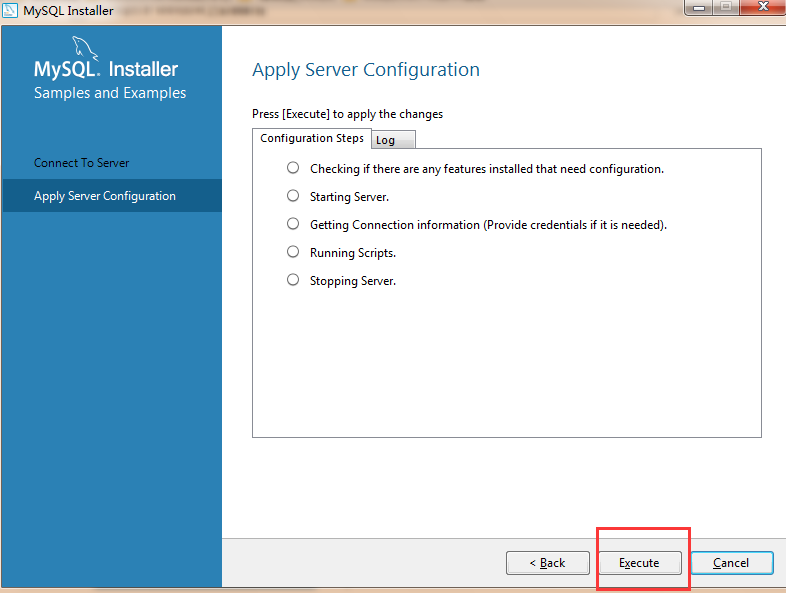Viewport: 786px width, 593px height.
Task: Close the MySQL Installer window
Action: (763, 7)
